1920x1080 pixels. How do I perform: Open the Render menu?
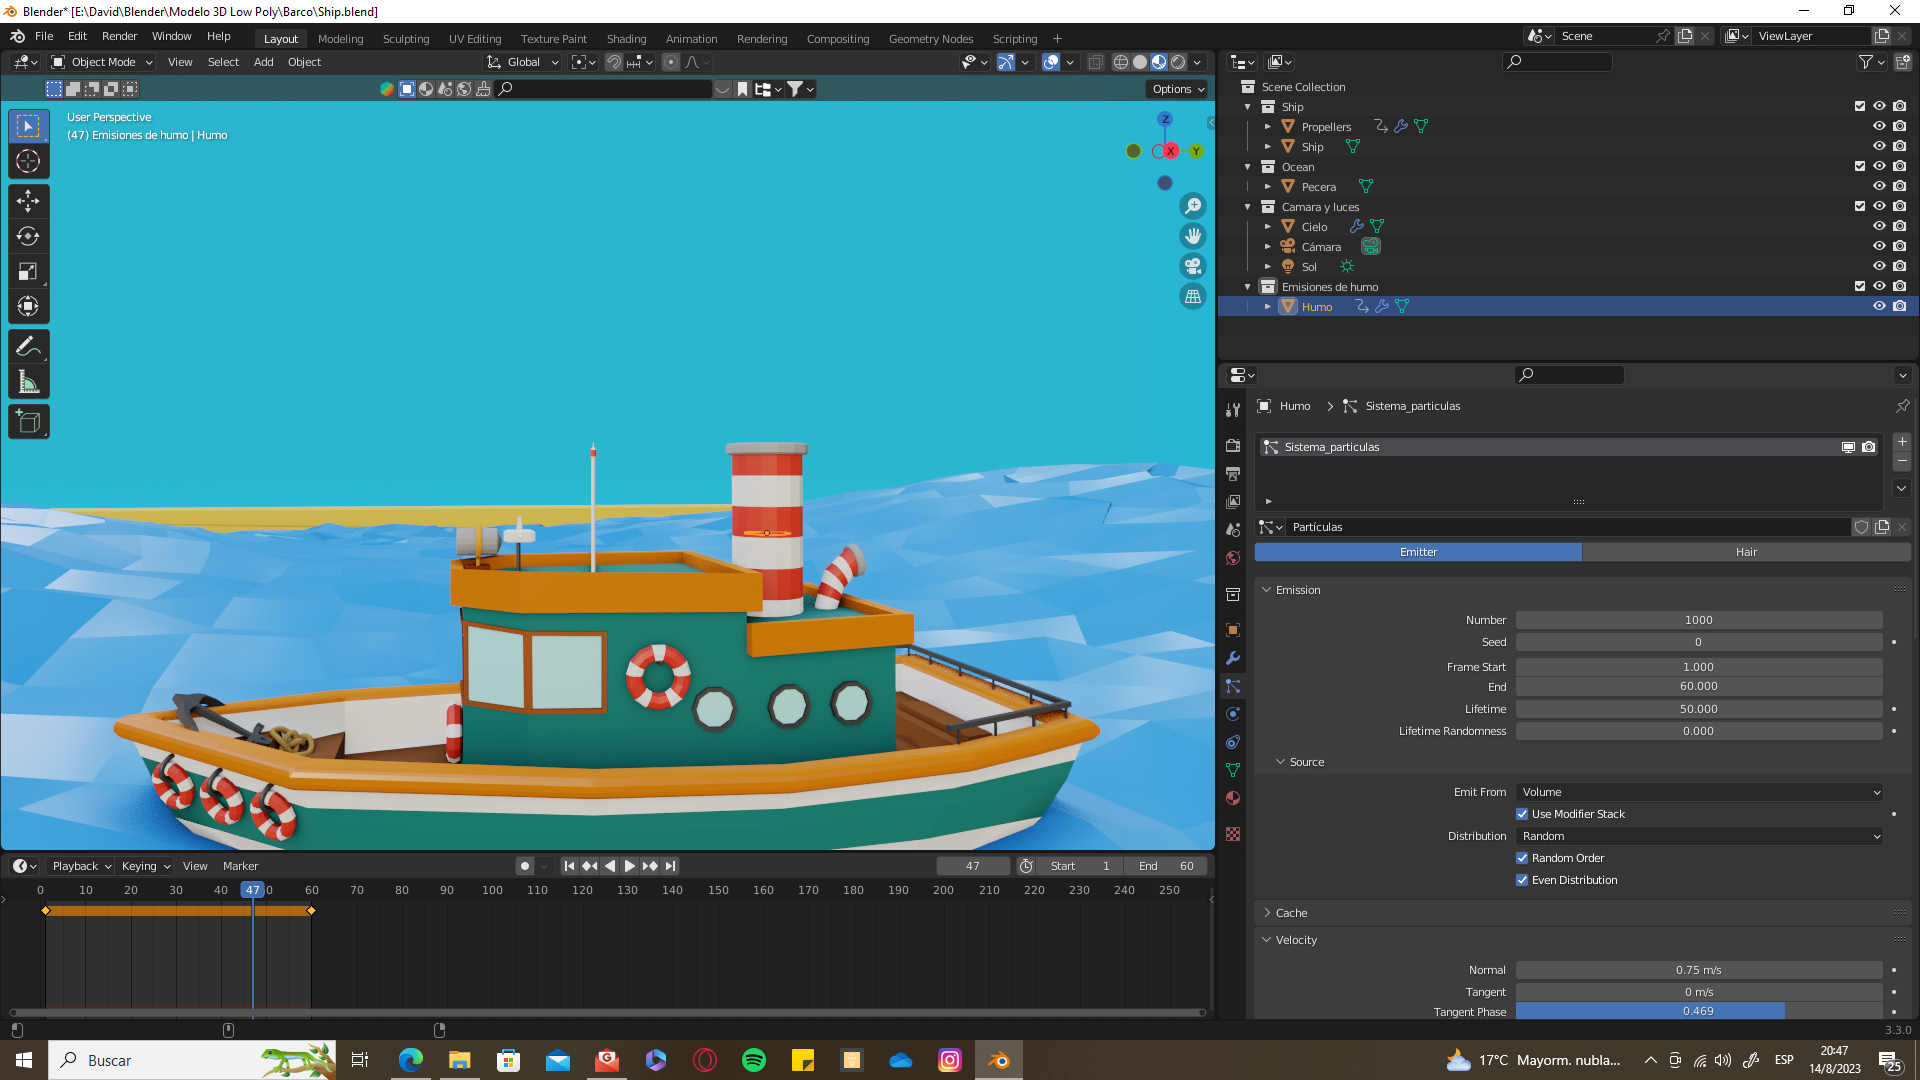[119, 36]
